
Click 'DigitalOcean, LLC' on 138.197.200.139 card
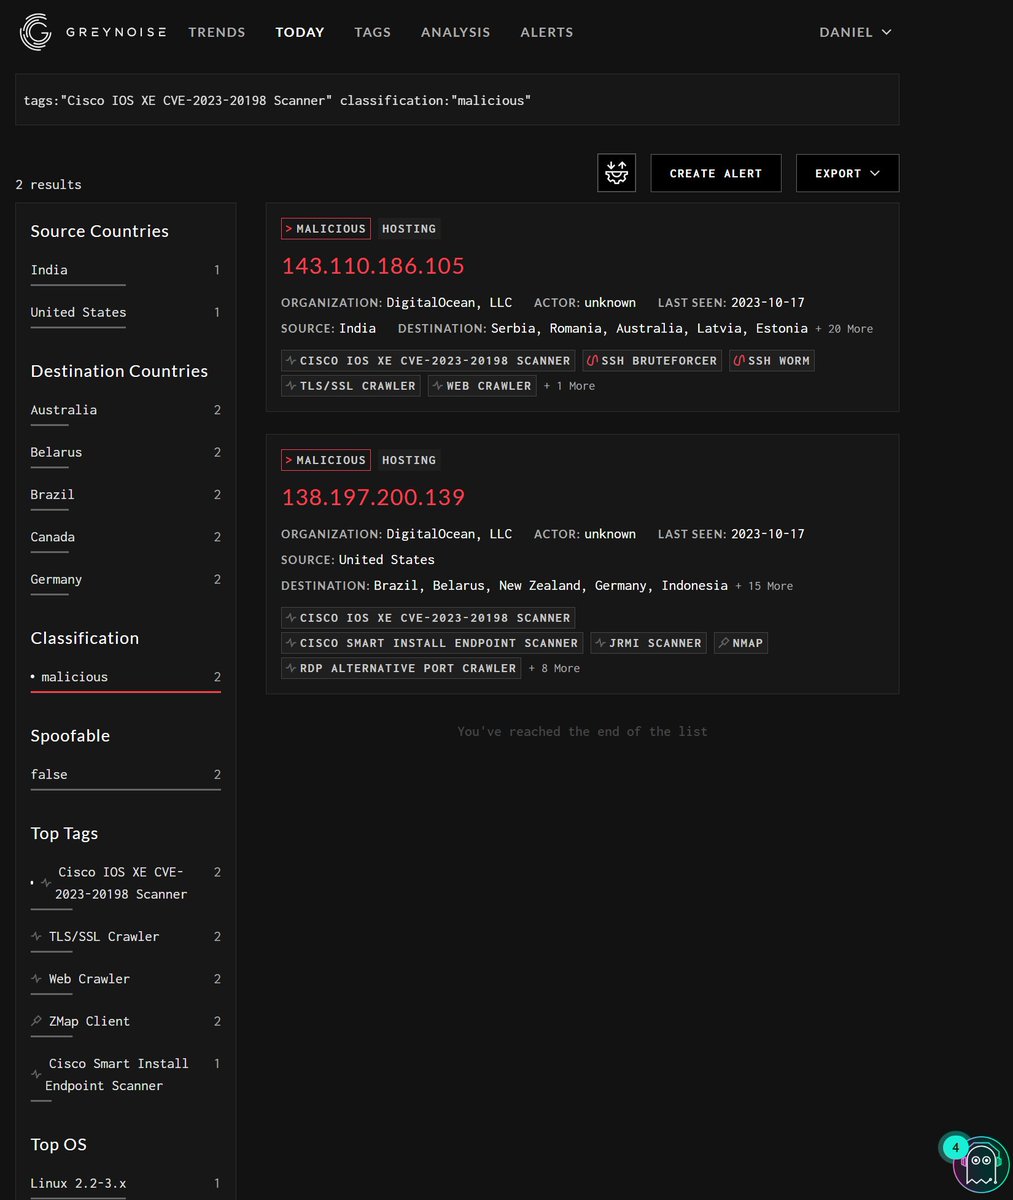[449, 534]
